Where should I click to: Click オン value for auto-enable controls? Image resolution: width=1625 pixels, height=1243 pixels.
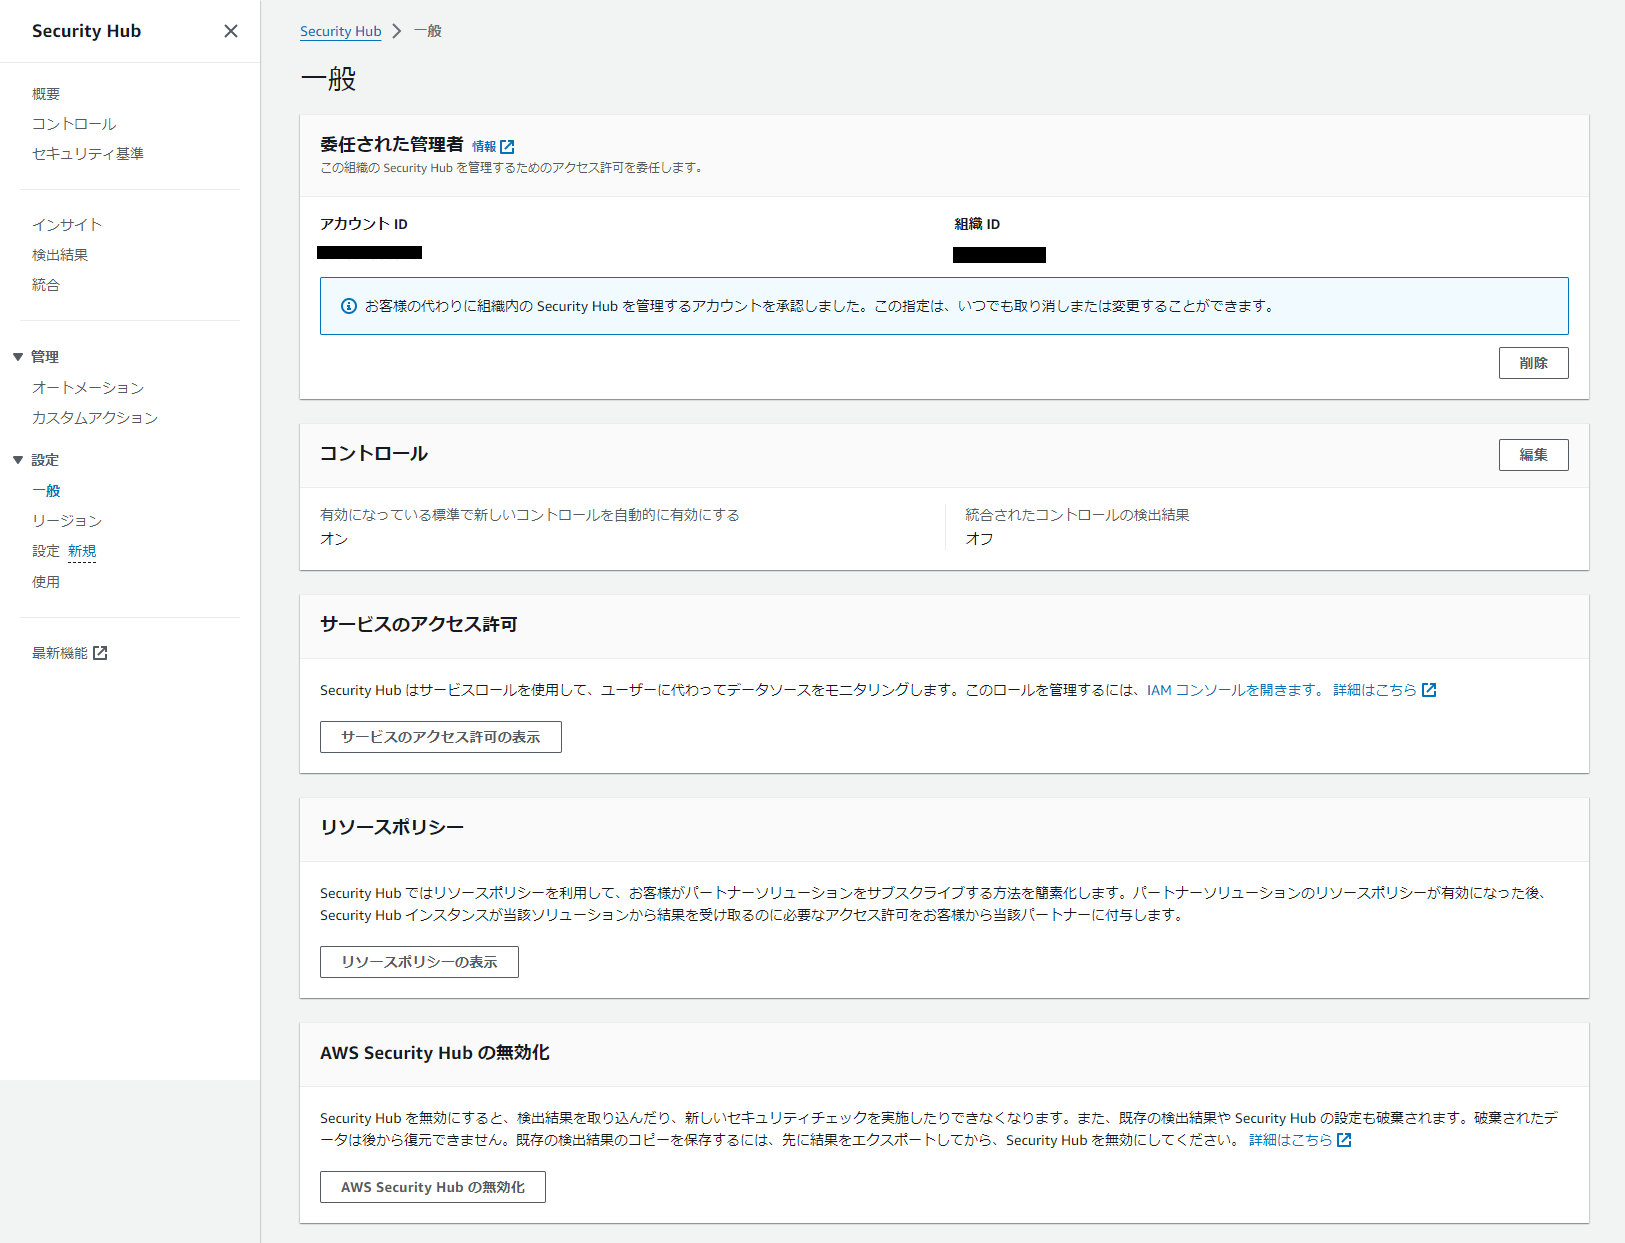coord(334,539)
